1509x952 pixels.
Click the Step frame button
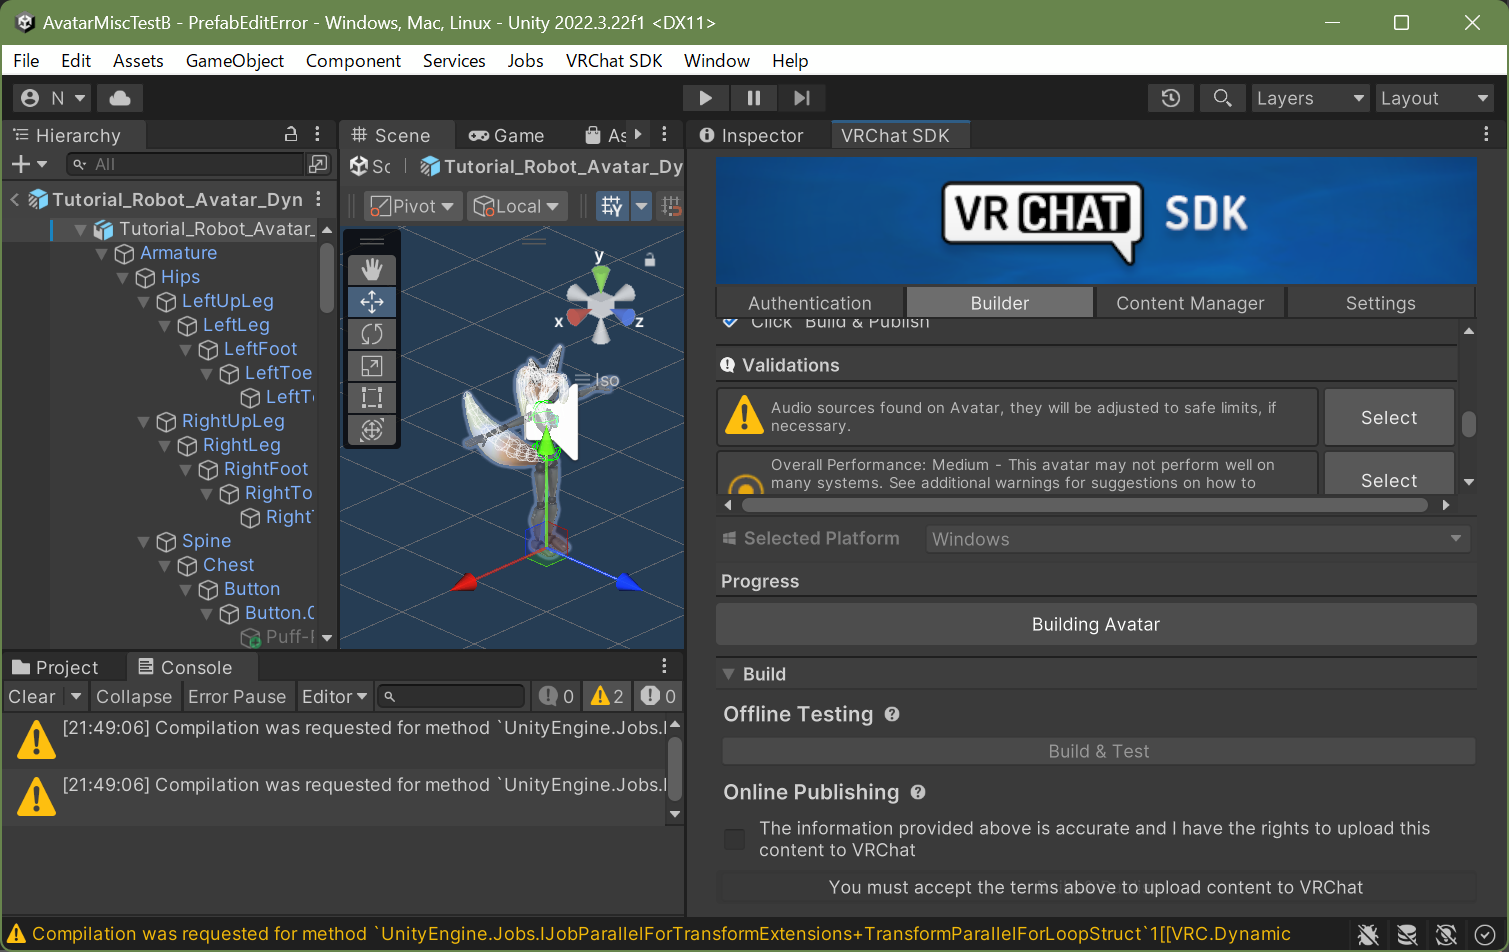tap(802, 98)
